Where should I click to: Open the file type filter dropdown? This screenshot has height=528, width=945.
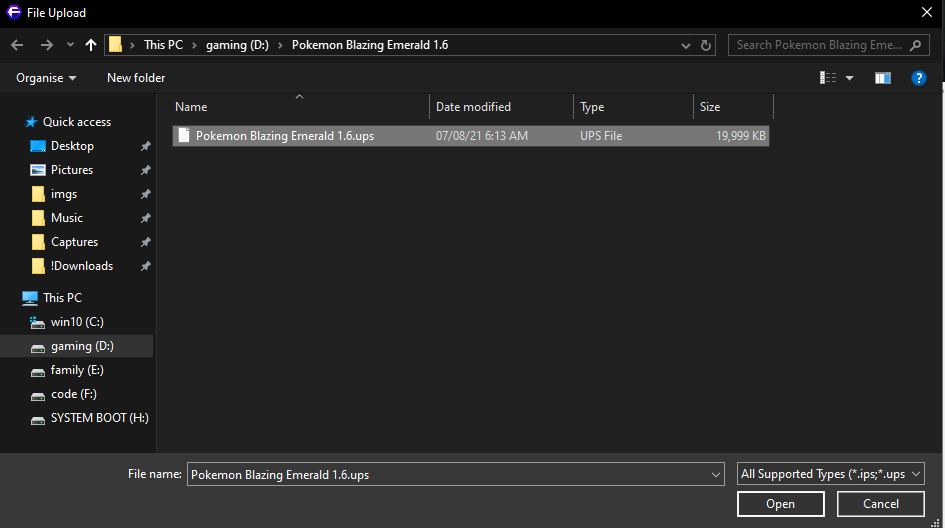[830, 474]
